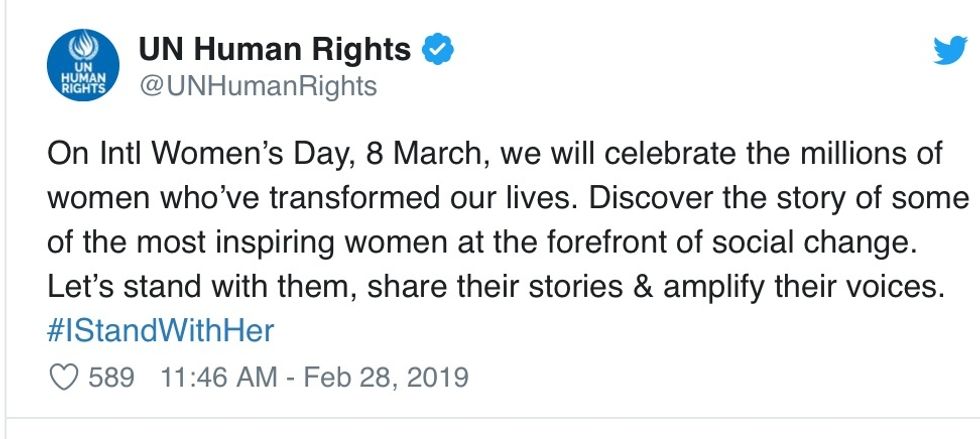Open the UN Human Rights profile avatar
980x439 pixels.
coord(83,65)
